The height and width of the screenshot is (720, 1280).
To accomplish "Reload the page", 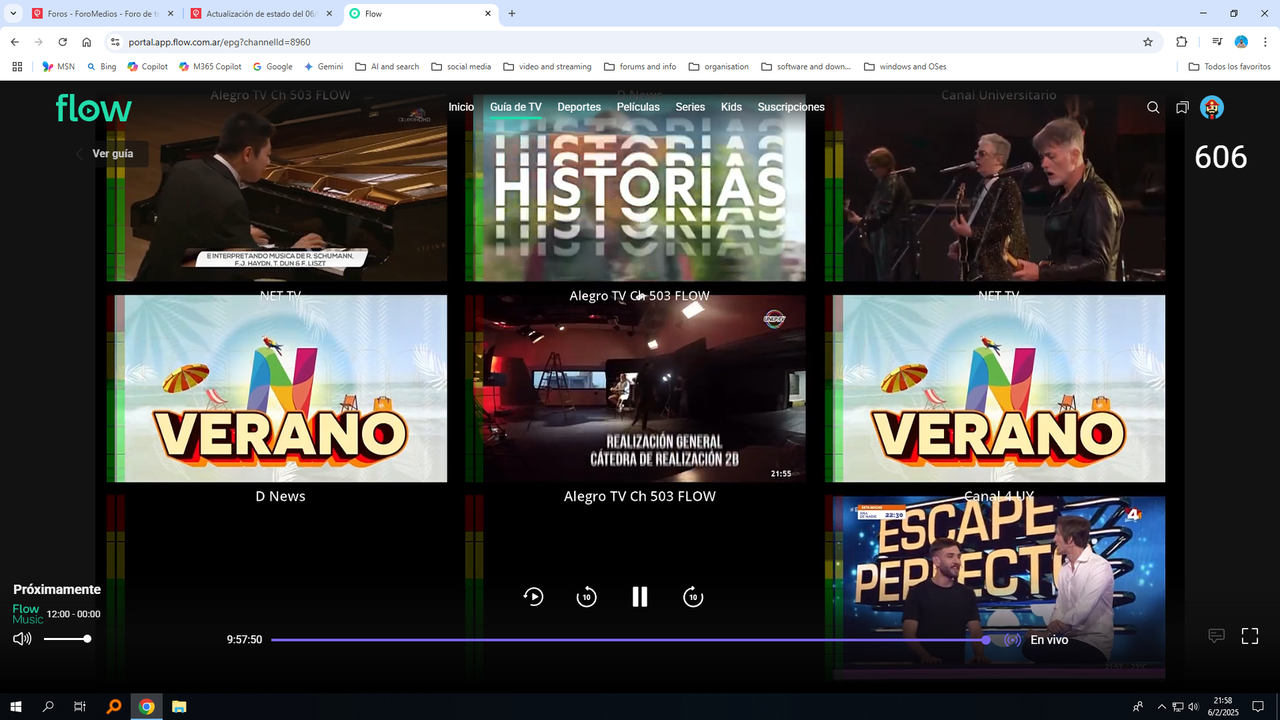I will point(62,42).
